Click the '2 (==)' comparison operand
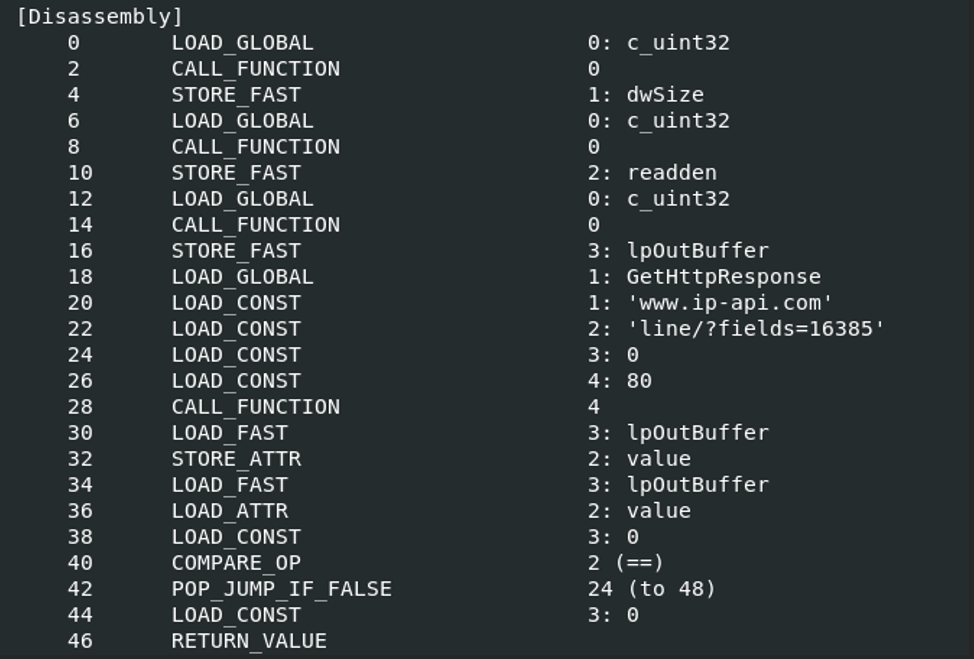Viewport: 974px width, 659px height. pyautogui.click(x=626, y=563)
